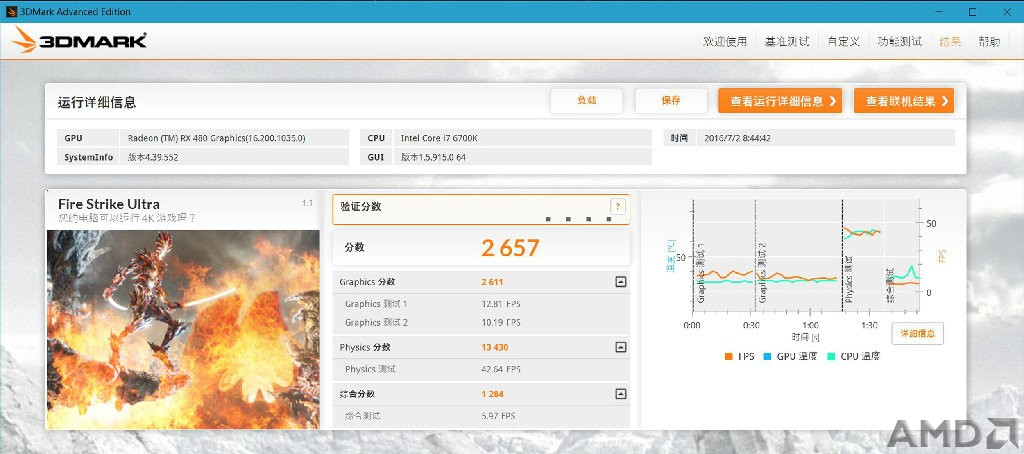Viewport: 1024px width, 454px height.
Task: Click 查看联机结果 orange button
Action: (904, 101)
